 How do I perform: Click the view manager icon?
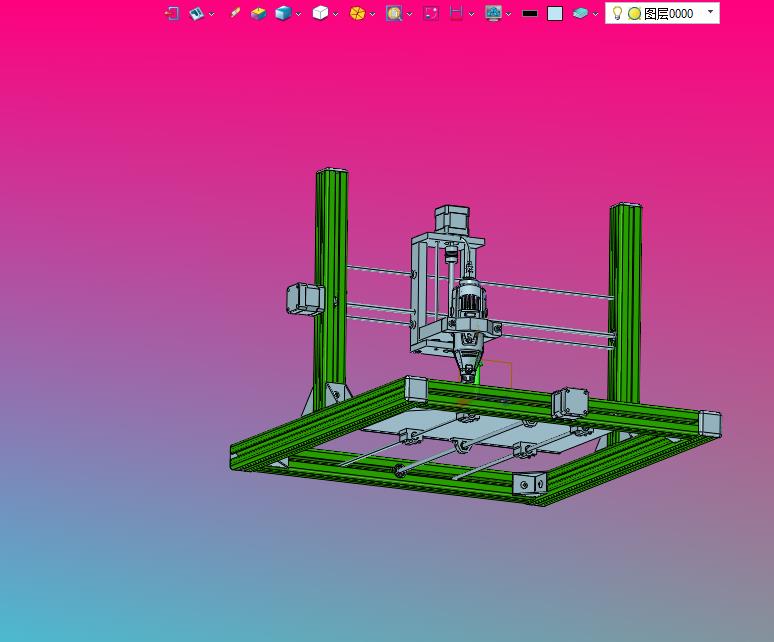click(196, 13)
